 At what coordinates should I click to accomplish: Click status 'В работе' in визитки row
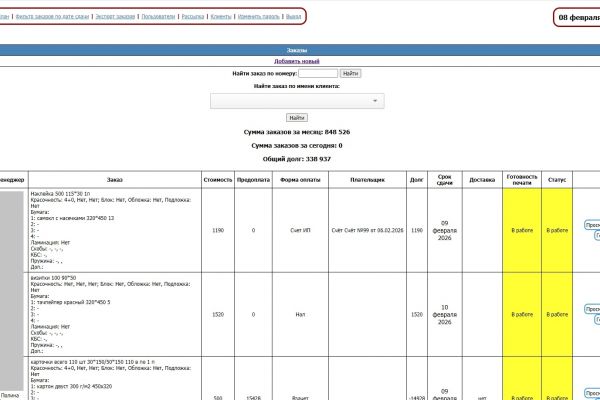click(557, 315)
